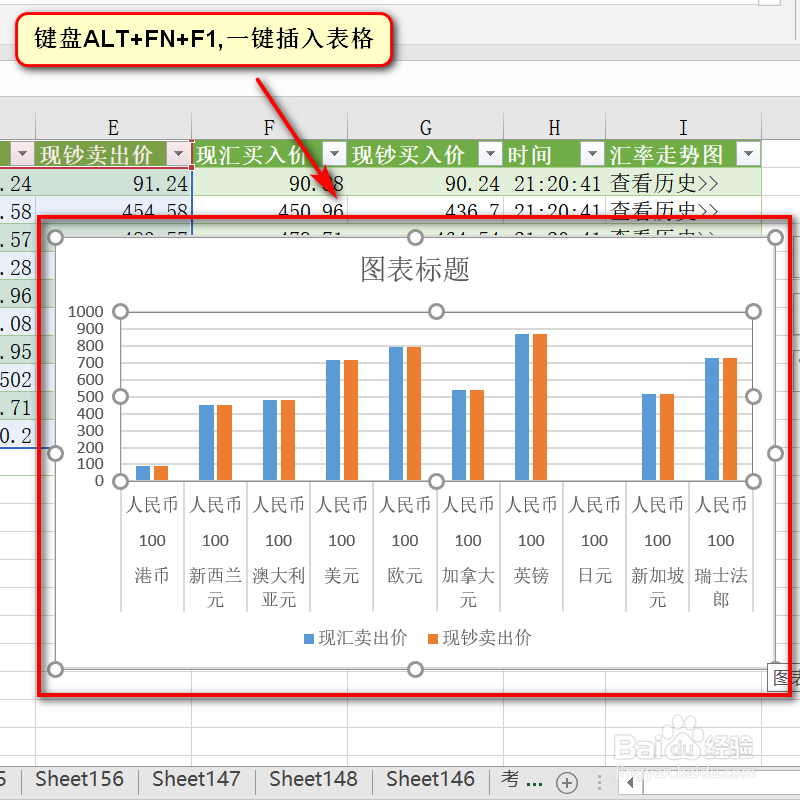Switch to the Sheet156 tab
800x800 pixels.
(x=79, y=778)
